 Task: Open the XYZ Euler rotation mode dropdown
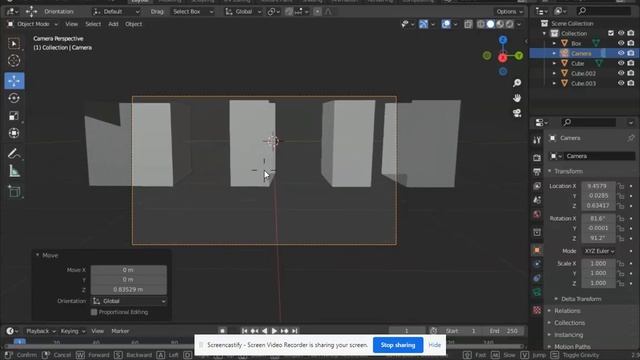[x=599, y=251]
